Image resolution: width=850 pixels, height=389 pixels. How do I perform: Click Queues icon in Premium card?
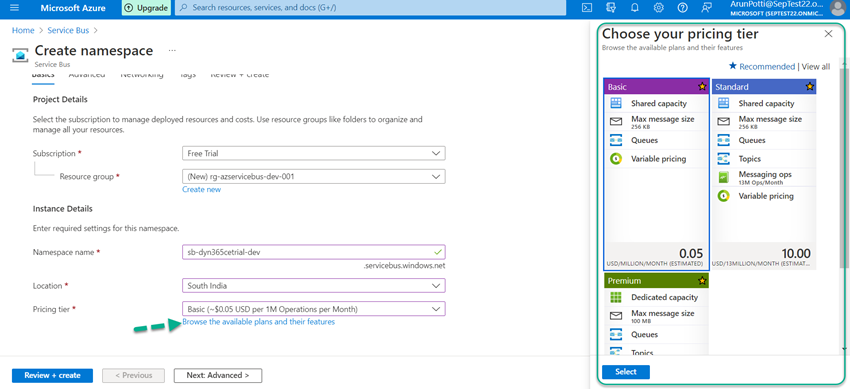click(x=616, y=334)
